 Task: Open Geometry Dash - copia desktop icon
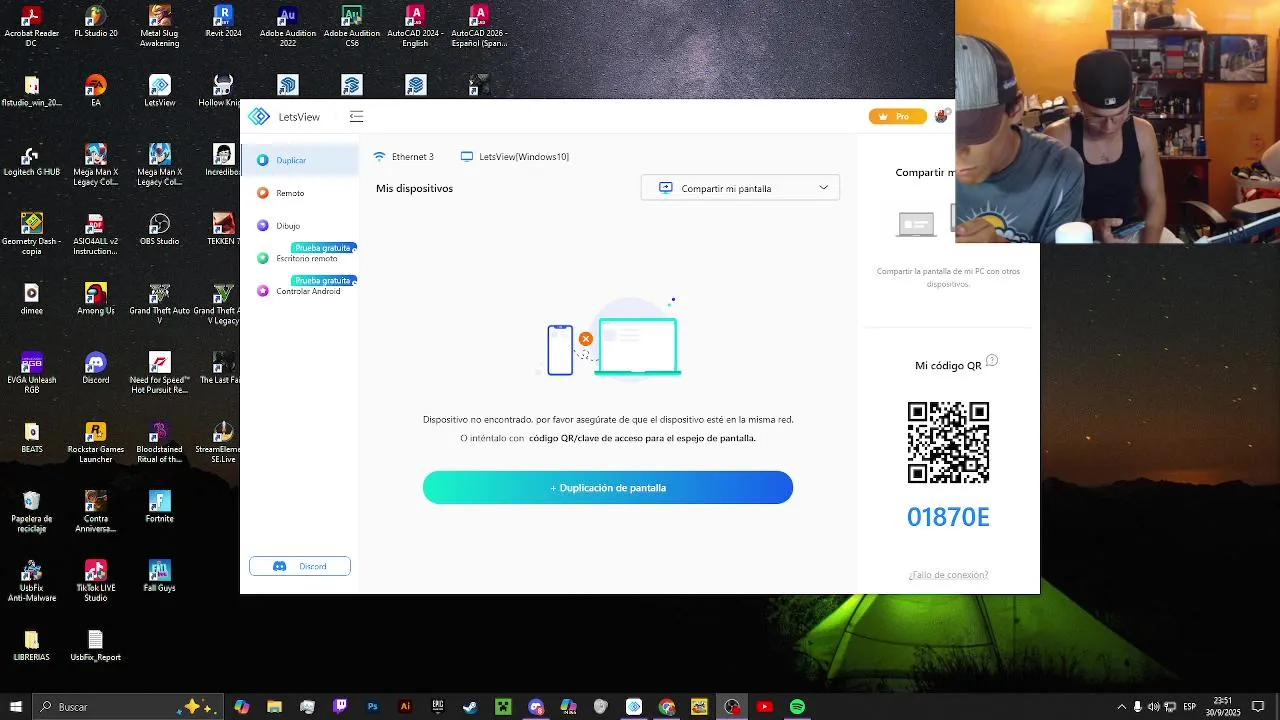coord(32,234)
